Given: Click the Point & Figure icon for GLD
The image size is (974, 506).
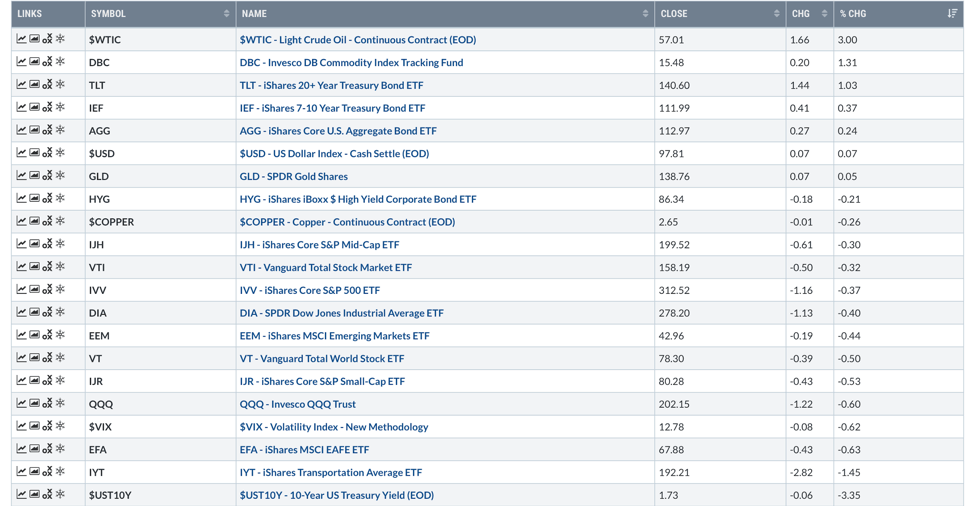Looking at the screenshot, I should click(x=47, y=176).
